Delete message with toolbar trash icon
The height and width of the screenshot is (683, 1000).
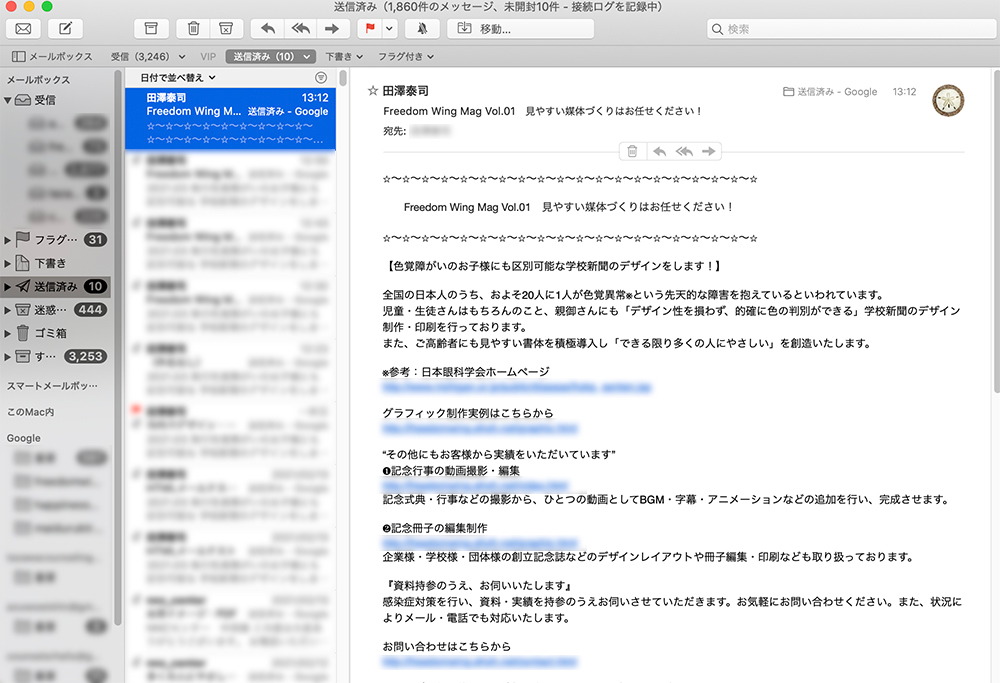[194, 29]
